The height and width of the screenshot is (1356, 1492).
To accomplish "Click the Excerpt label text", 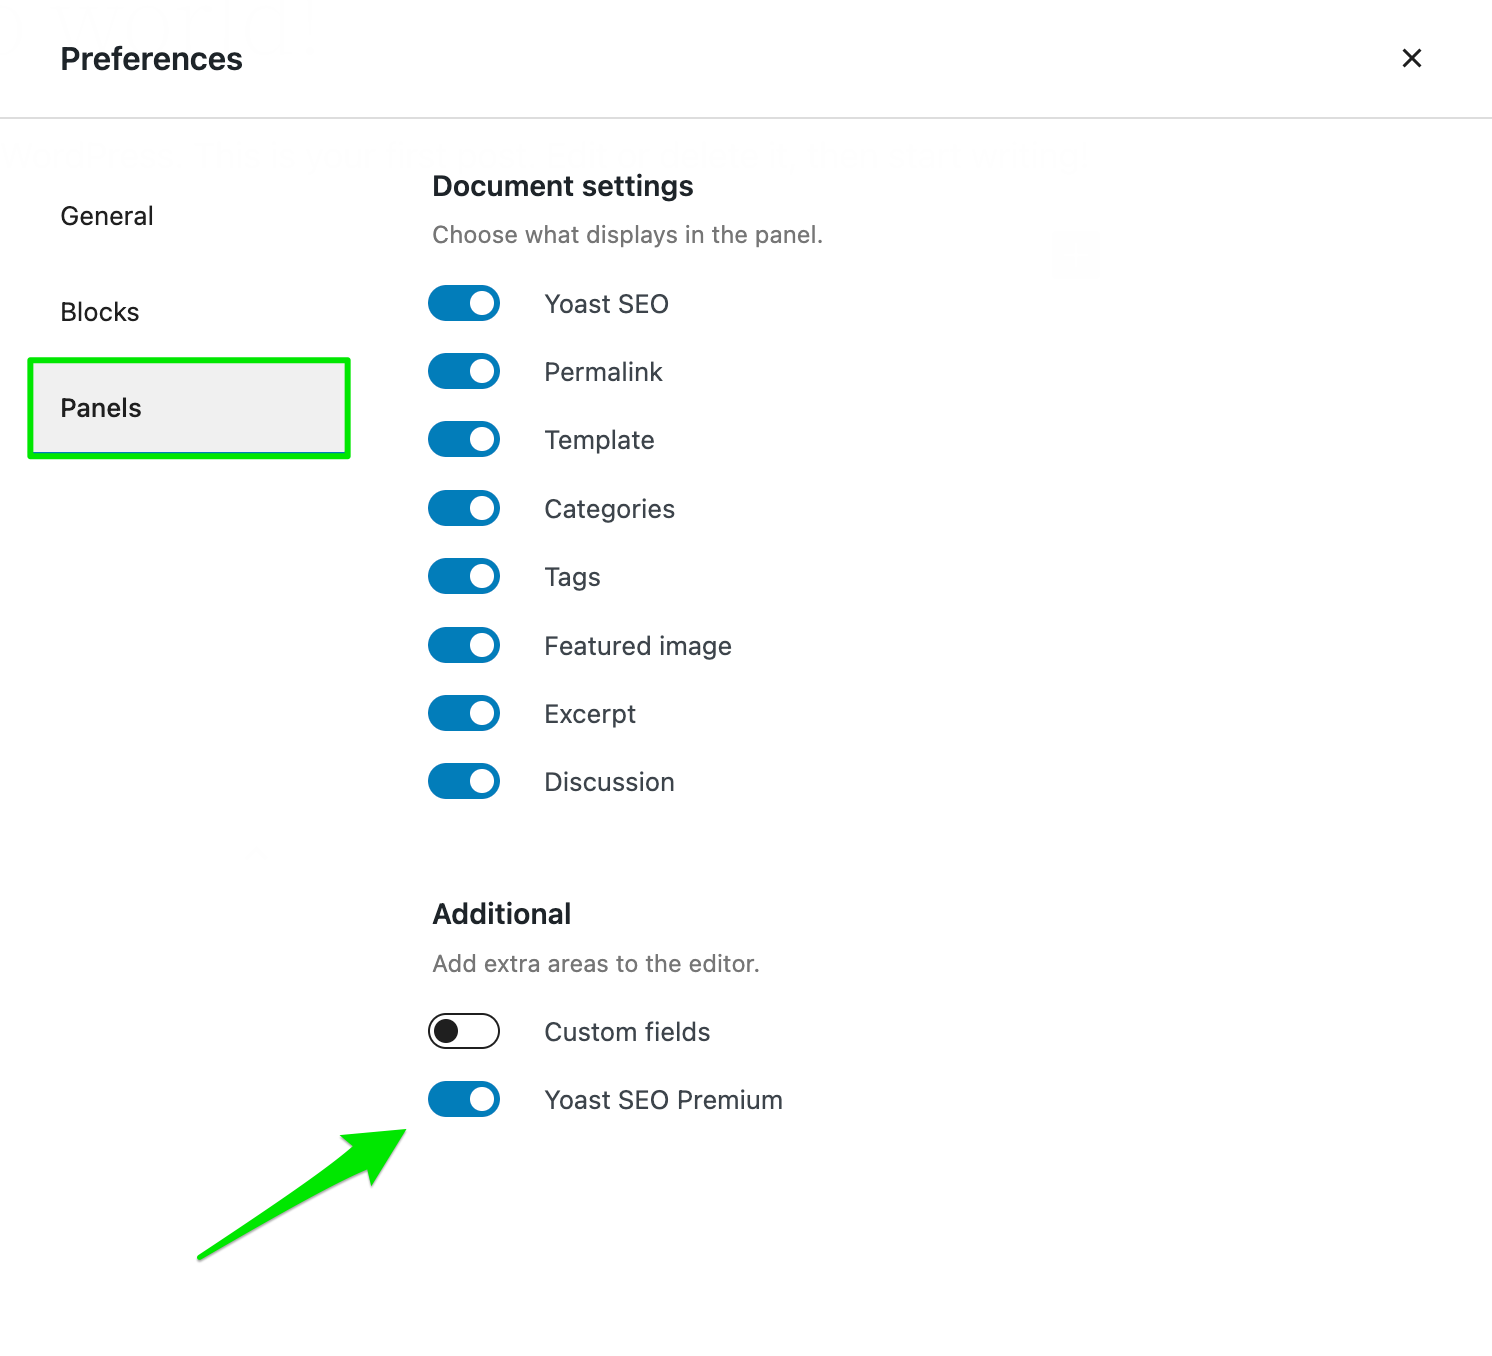I will click(589, 713).
